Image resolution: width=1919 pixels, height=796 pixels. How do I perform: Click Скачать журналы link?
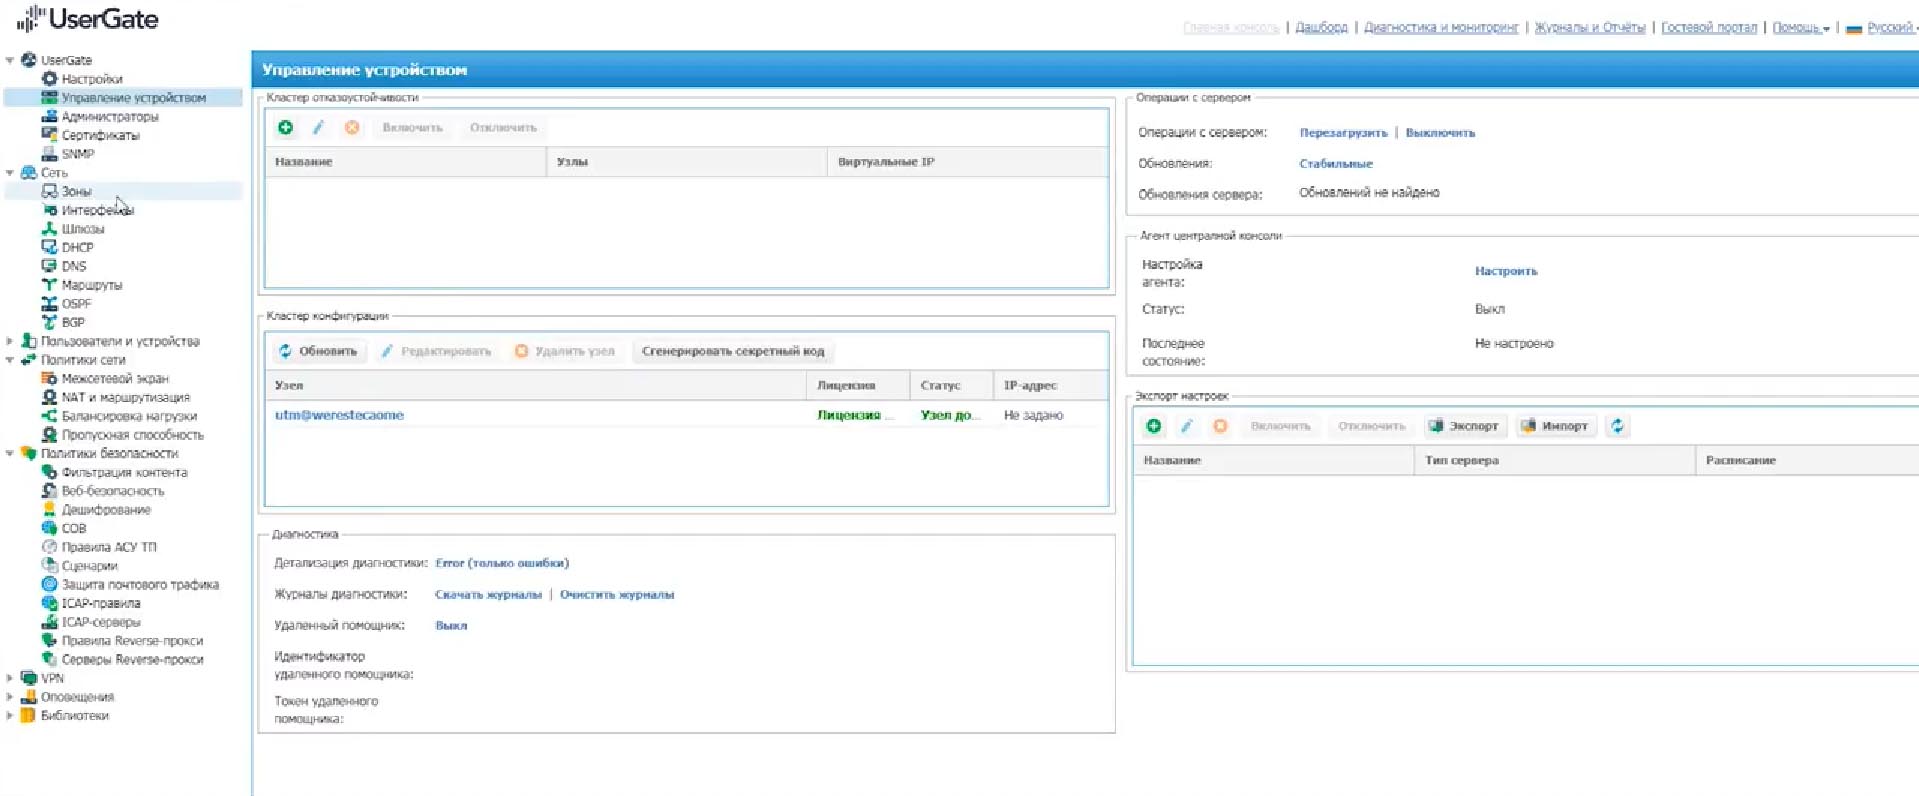(x=488, y=595)
